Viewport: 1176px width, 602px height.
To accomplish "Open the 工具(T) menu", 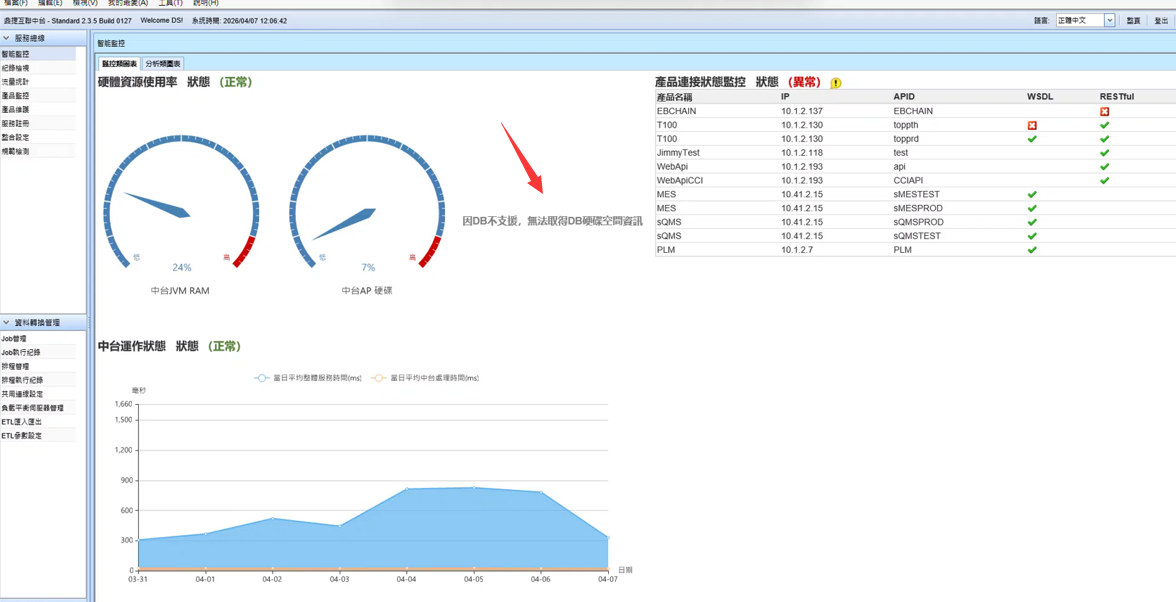I will click(170, 3).
